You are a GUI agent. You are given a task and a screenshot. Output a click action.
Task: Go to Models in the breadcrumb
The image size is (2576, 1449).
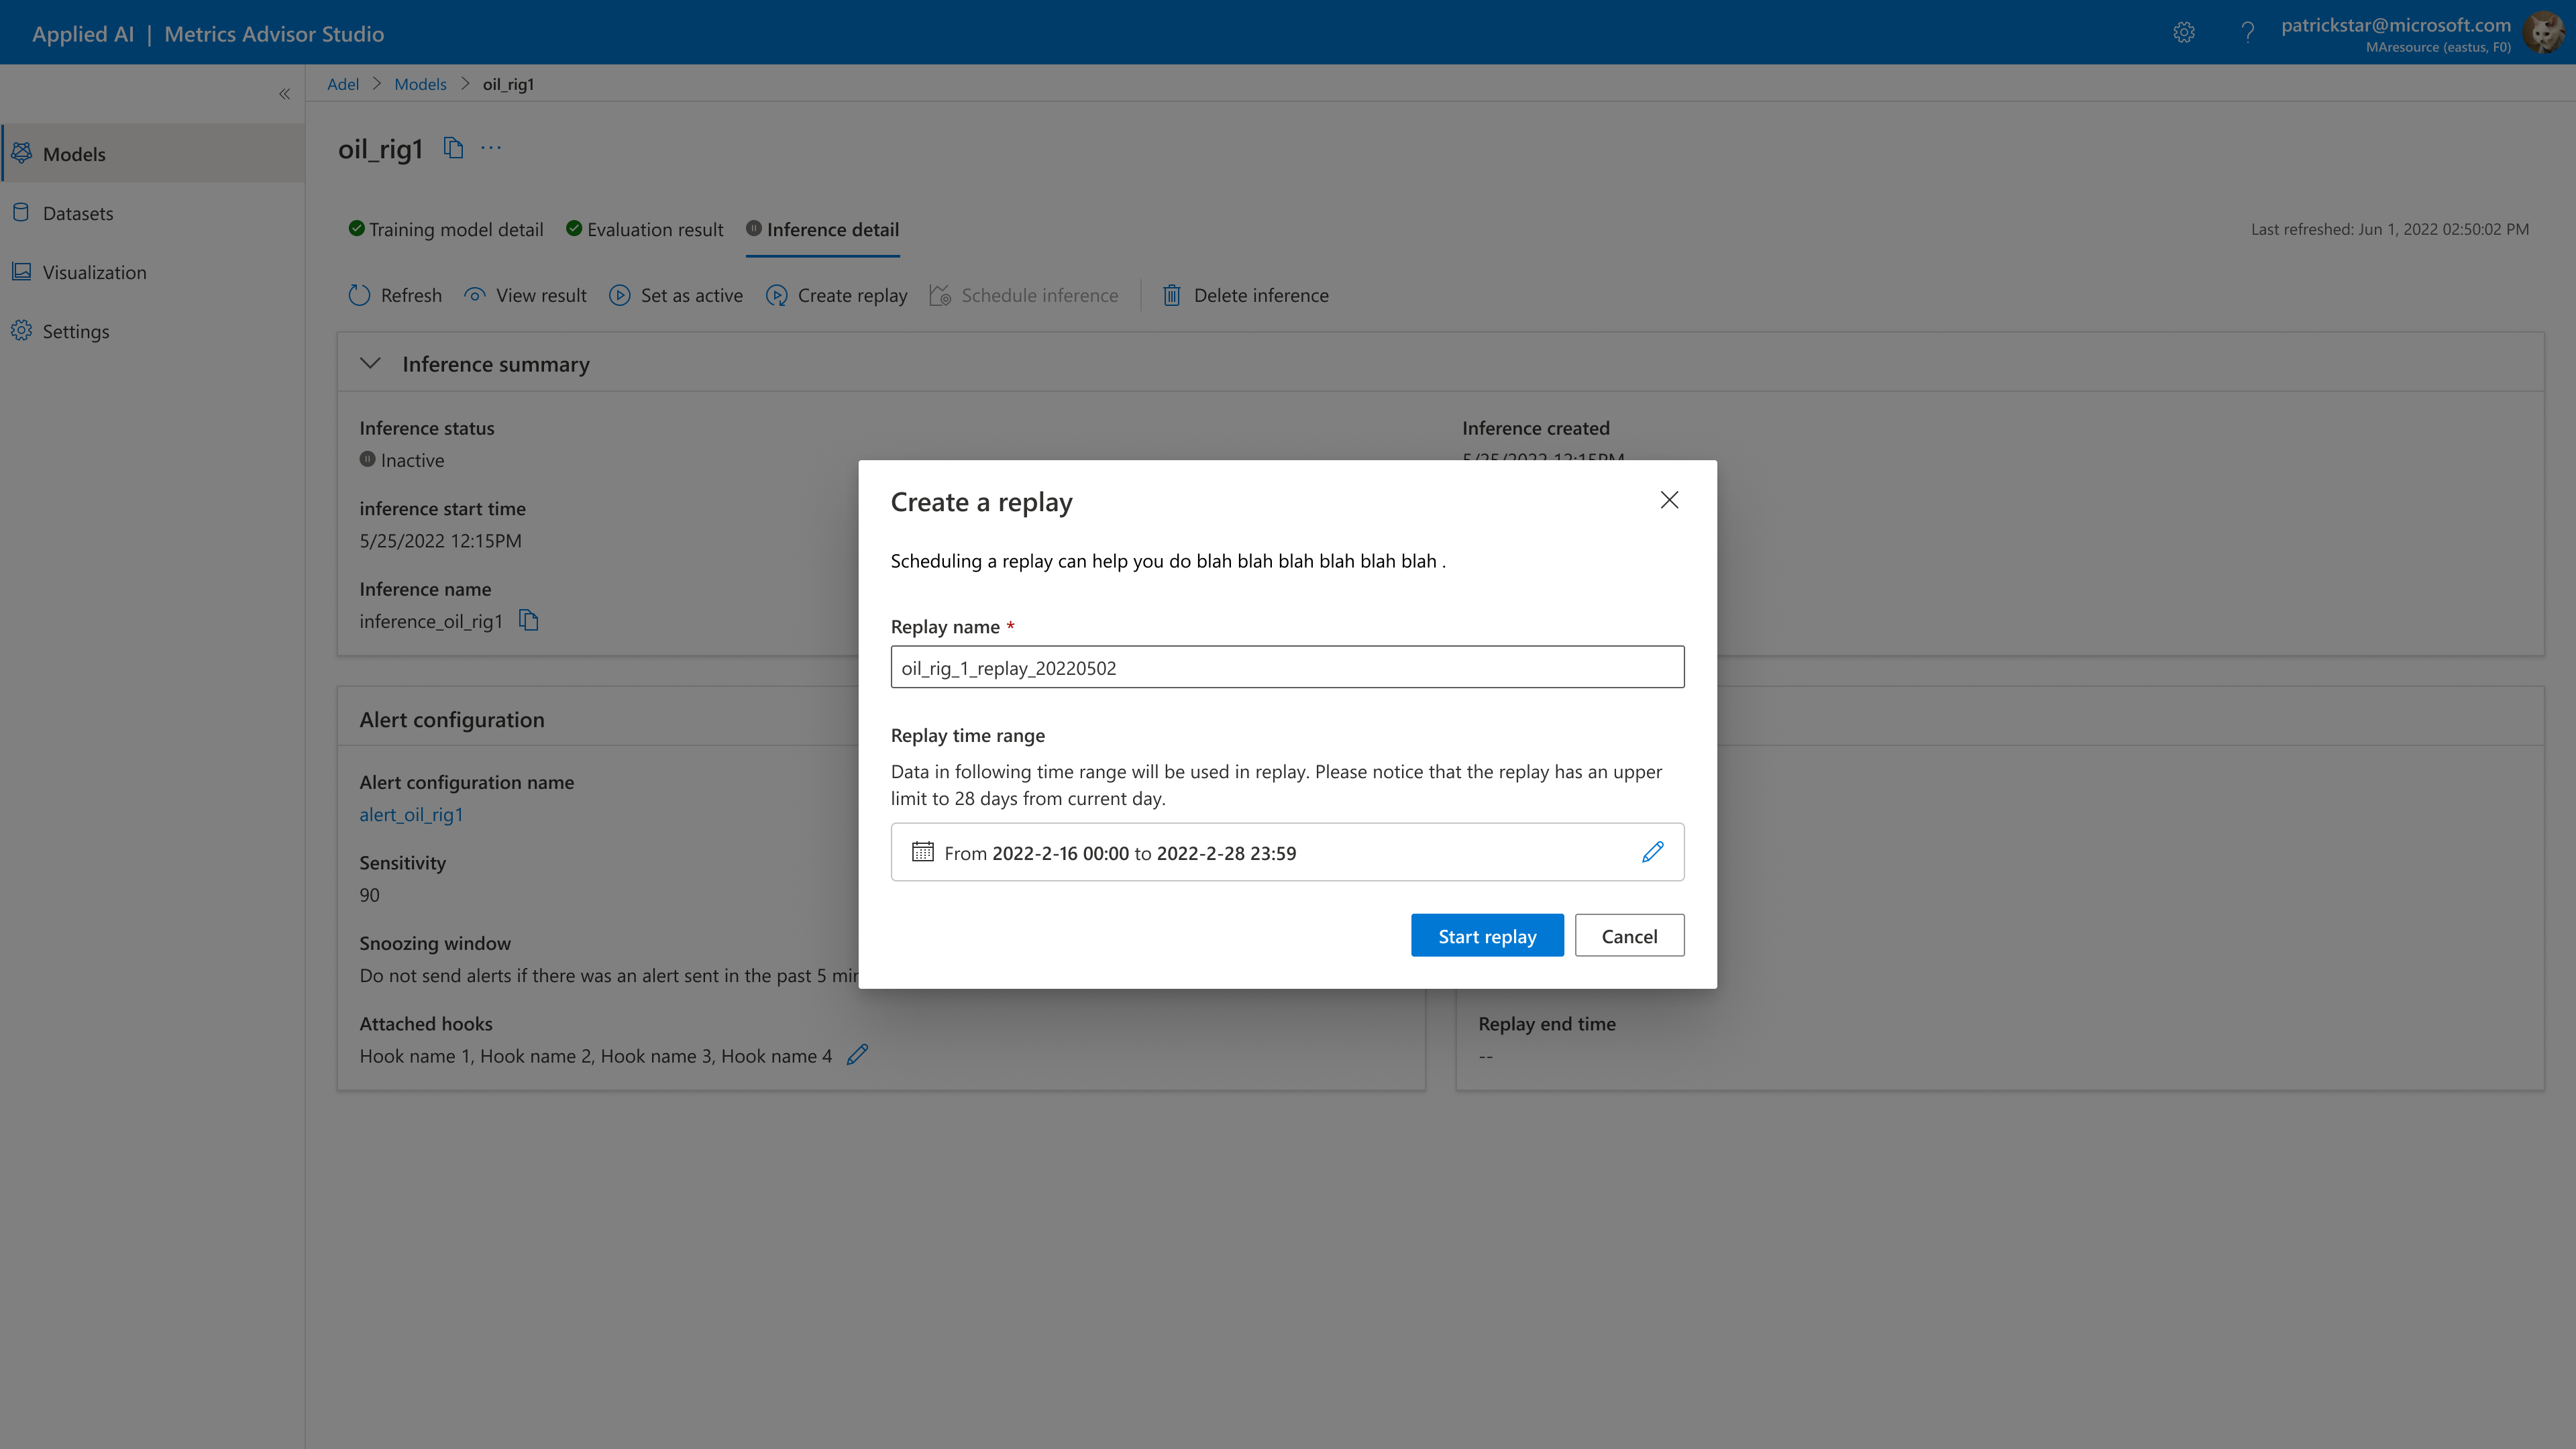[x=420, y=84]
